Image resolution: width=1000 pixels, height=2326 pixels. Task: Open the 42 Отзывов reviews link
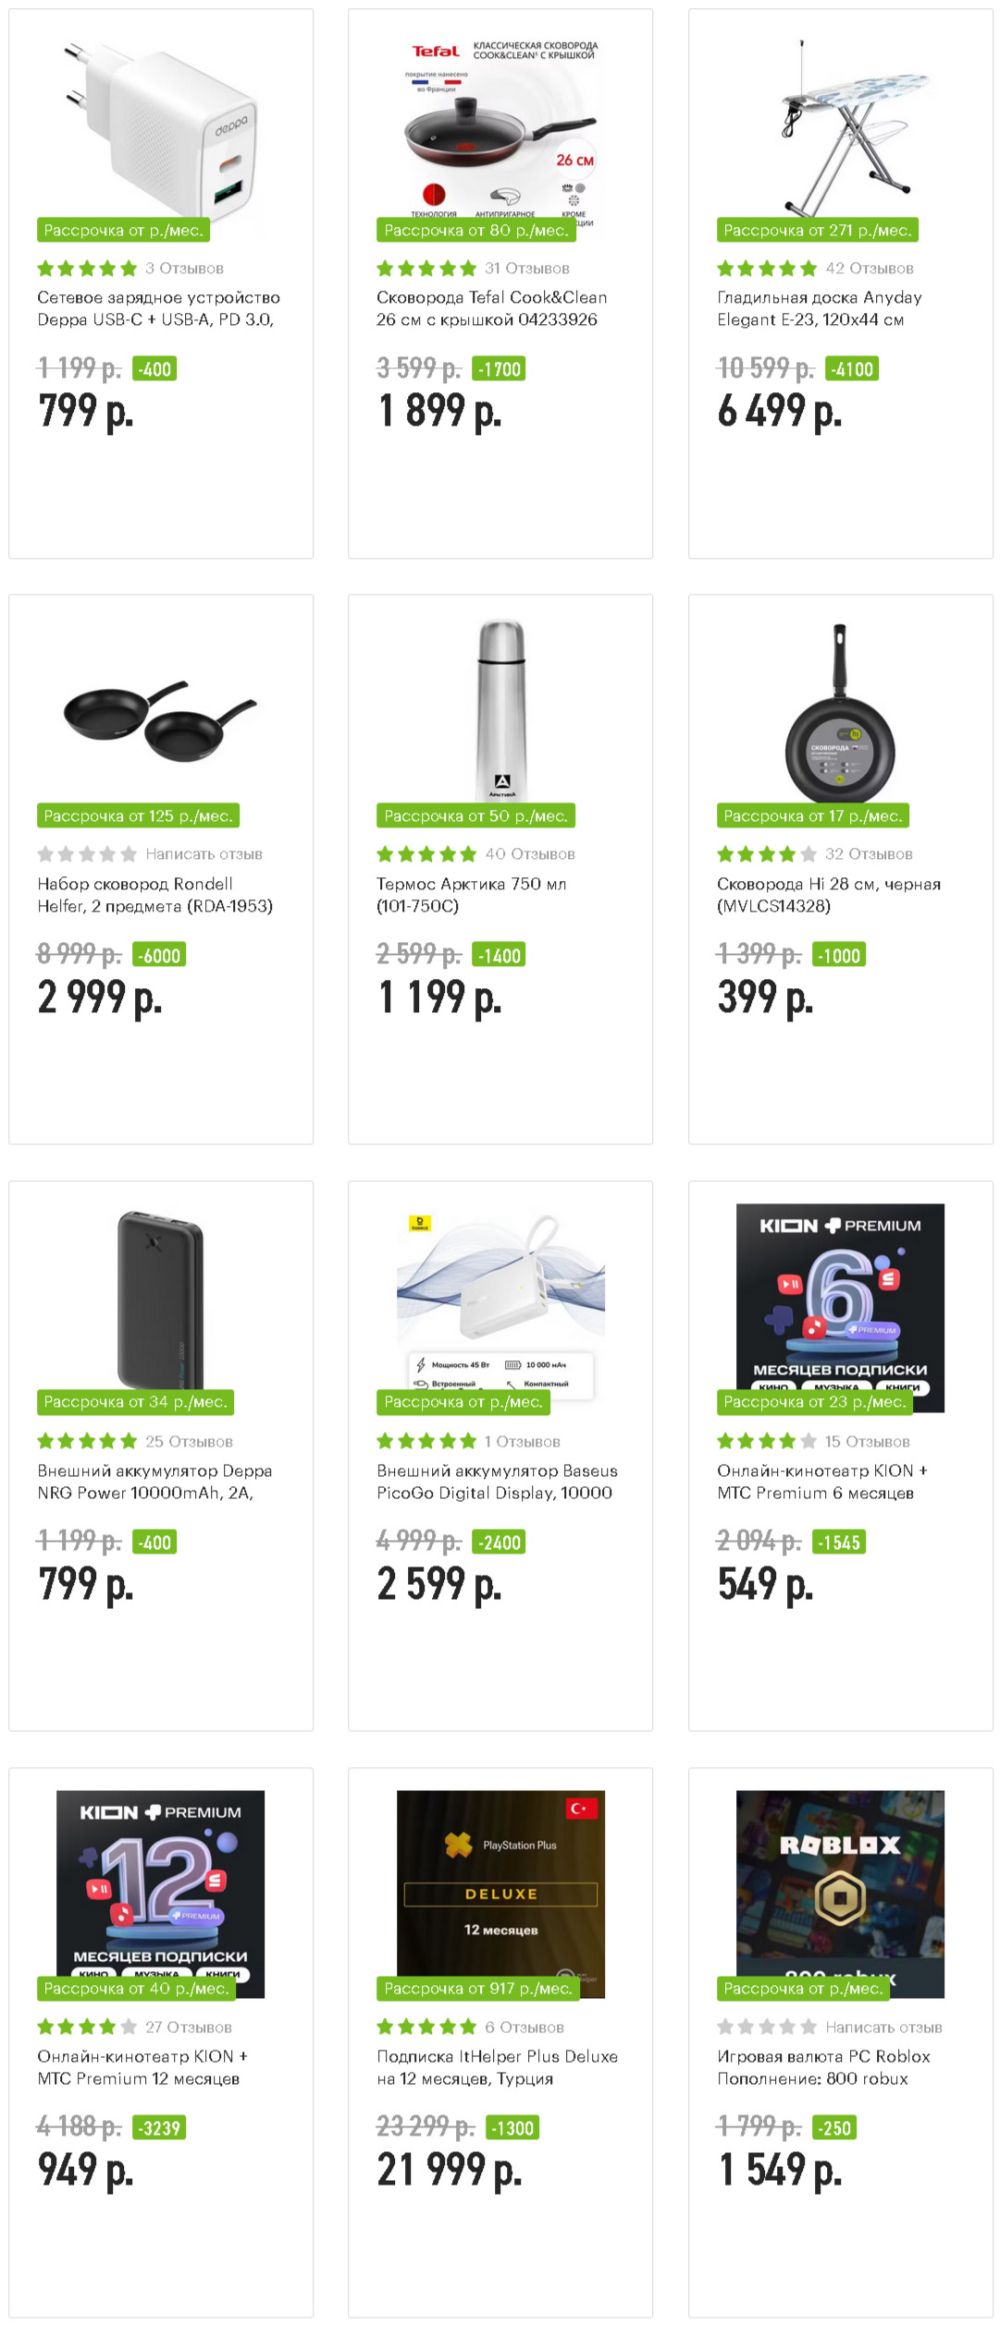pos(869,268)
